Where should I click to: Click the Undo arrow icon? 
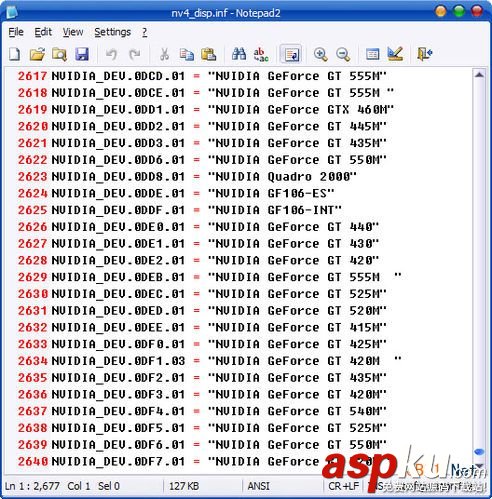[111, 54]
